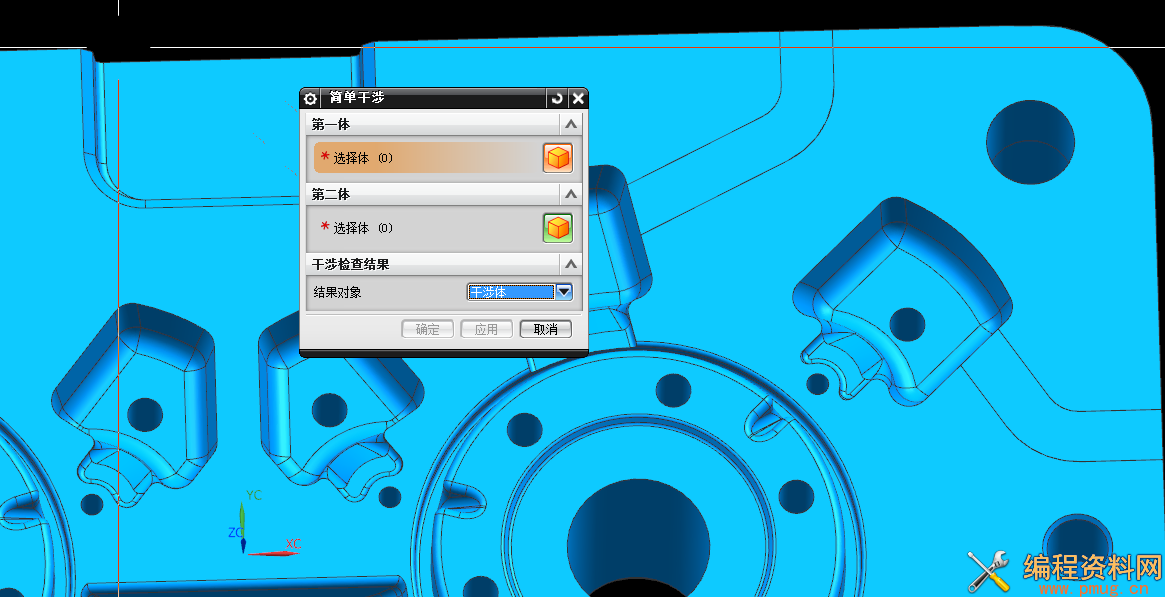Collapse the 第二体 section
Viewport: 1165px width, 597px height.
[571, 194]
